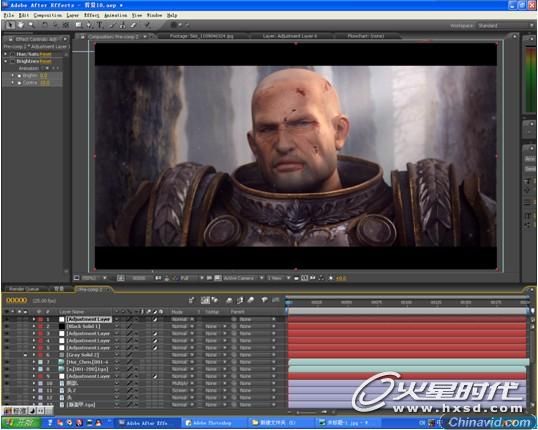The image size is (538, 430).
Task: Click the exposure value in the viewer footer
Action: pos(341,278)
